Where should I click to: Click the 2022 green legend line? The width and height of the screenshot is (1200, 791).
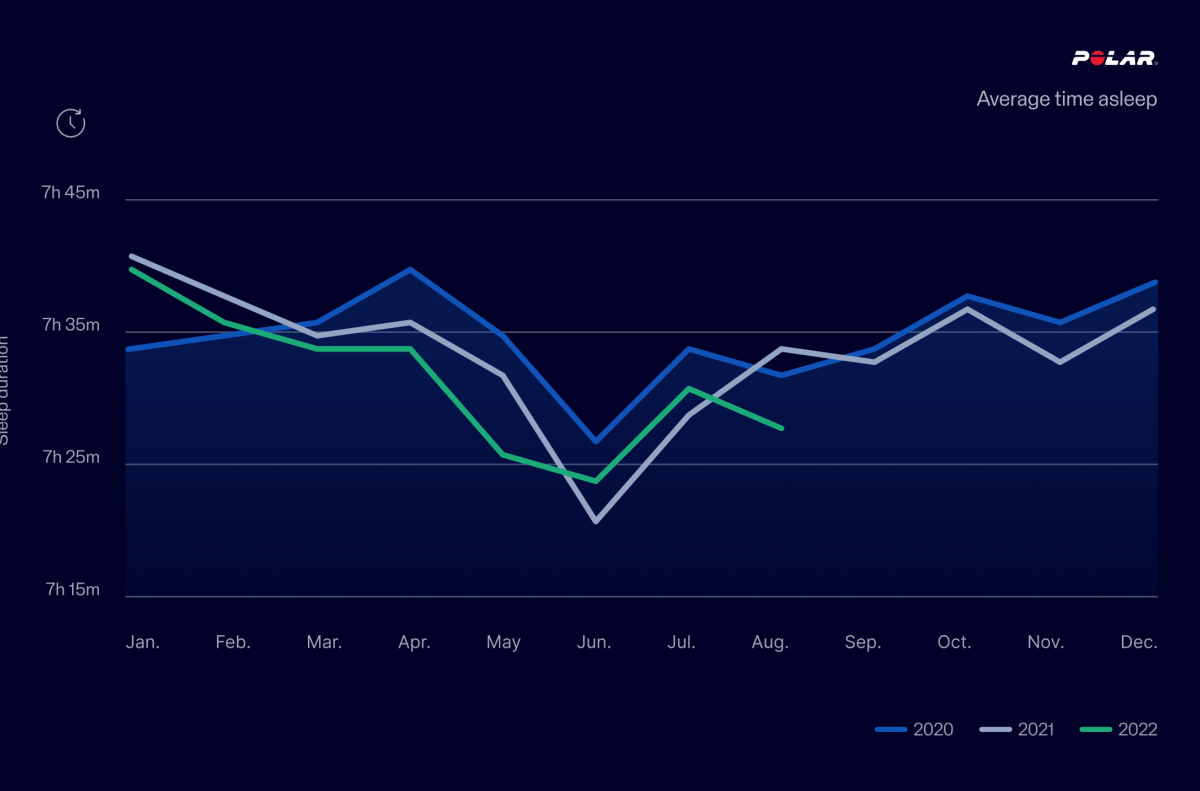[1096, 730]
